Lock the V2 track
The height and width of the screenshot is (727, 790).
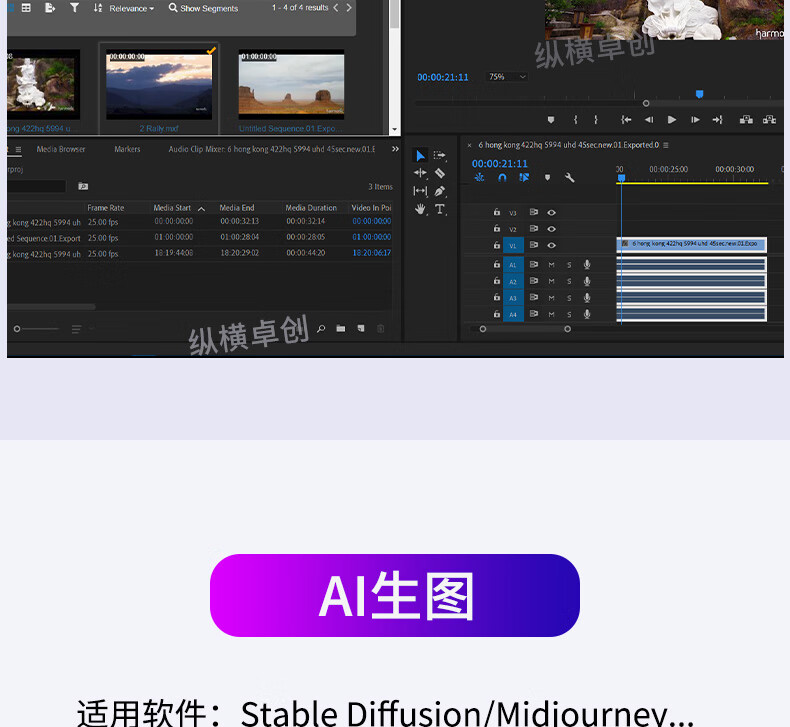pyautogui.click(x=496, y=229)
